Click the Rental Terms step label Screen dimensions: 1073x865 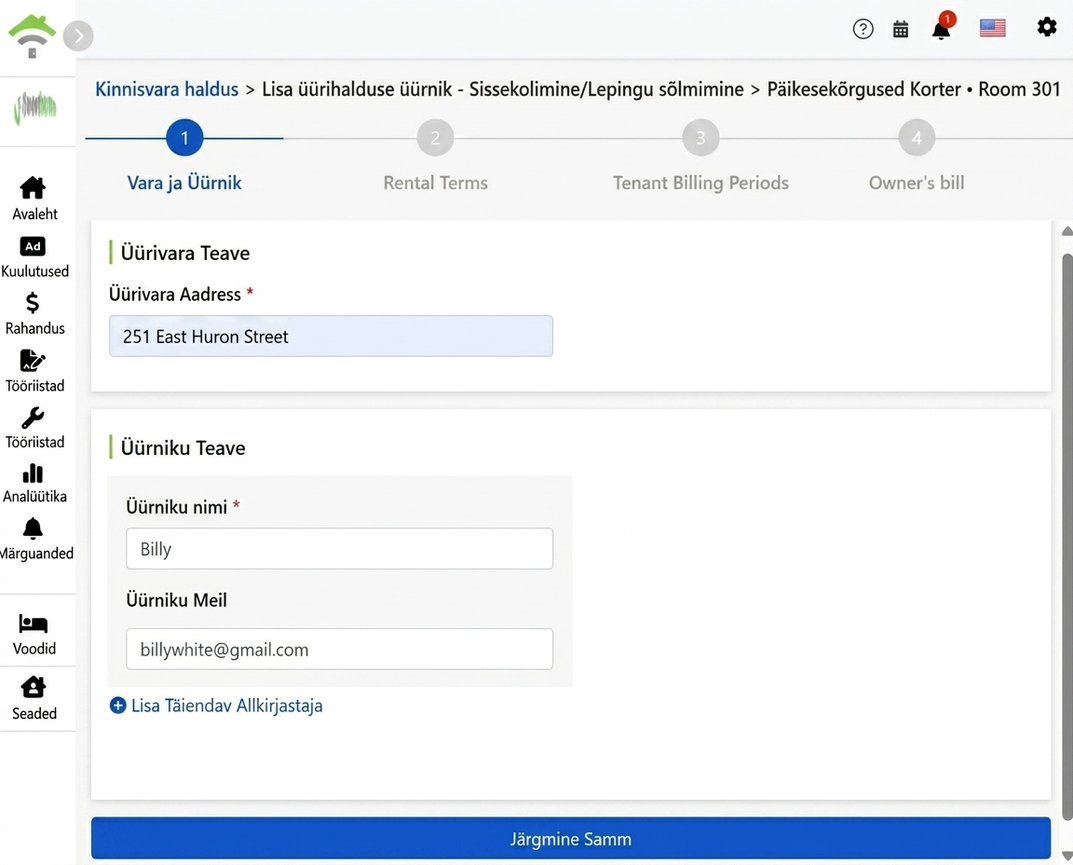[435, 183]
